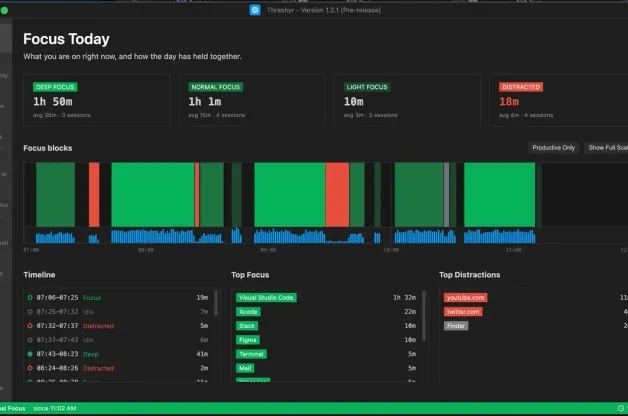Viewport: 628px width, 416px height.
Task: Select youtube.com in Top Distractions
Action: coord(465,297)
